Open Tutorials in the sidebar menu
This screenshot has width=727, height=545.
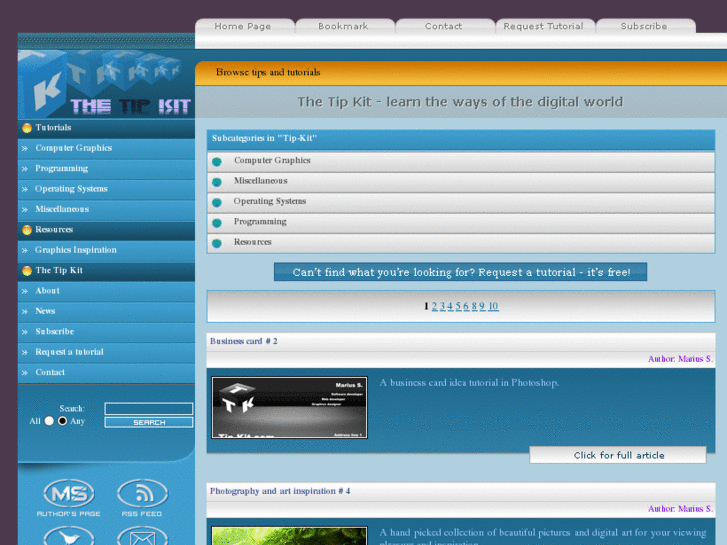pyautogui.click(x=53, y=128)
